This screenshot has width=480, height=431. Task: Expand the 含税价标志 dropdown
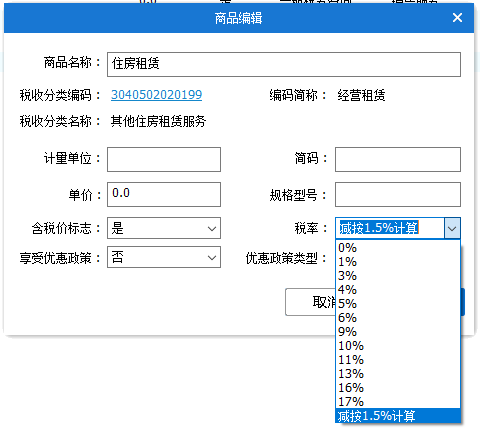[164, 228]
